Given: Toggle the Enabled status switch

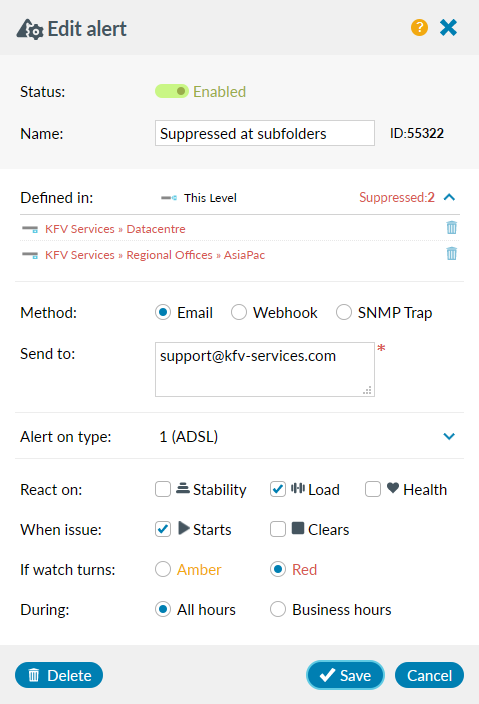Looking at the screenshot, I should [x=171, y=92].
